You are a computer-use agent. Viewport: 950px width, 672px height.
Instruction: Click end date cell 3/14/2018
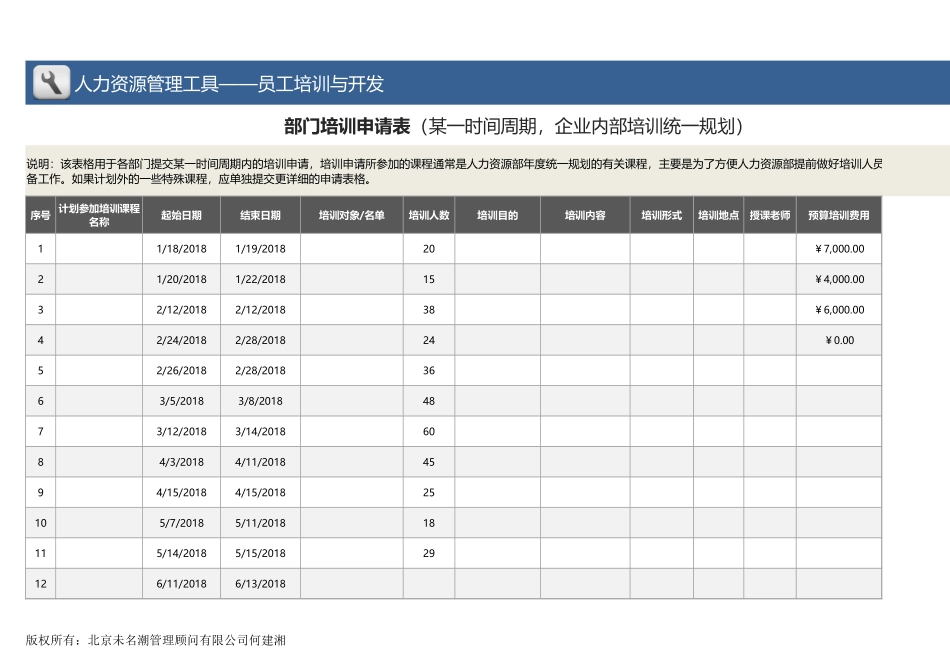pos(261,431)
